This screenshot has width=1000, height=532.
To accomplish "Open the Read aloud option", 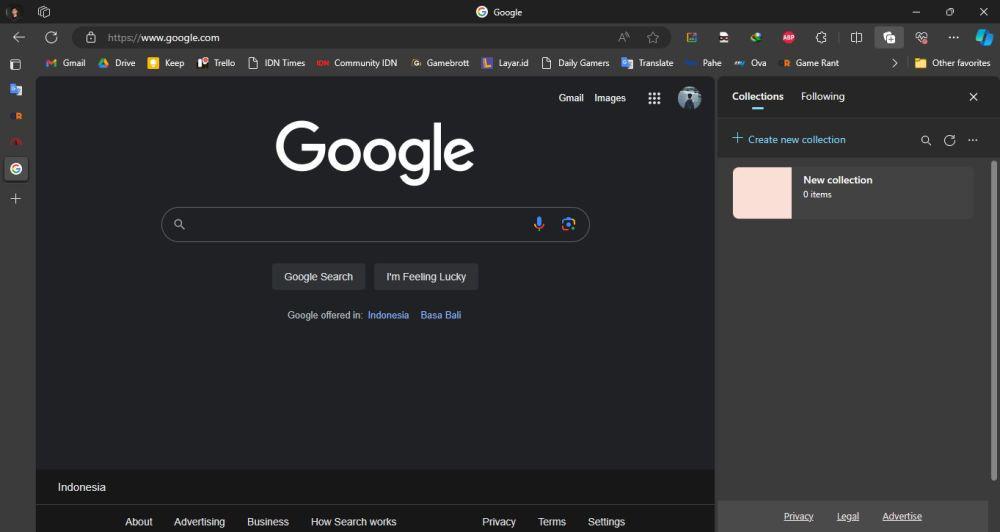I will [624, 38].
